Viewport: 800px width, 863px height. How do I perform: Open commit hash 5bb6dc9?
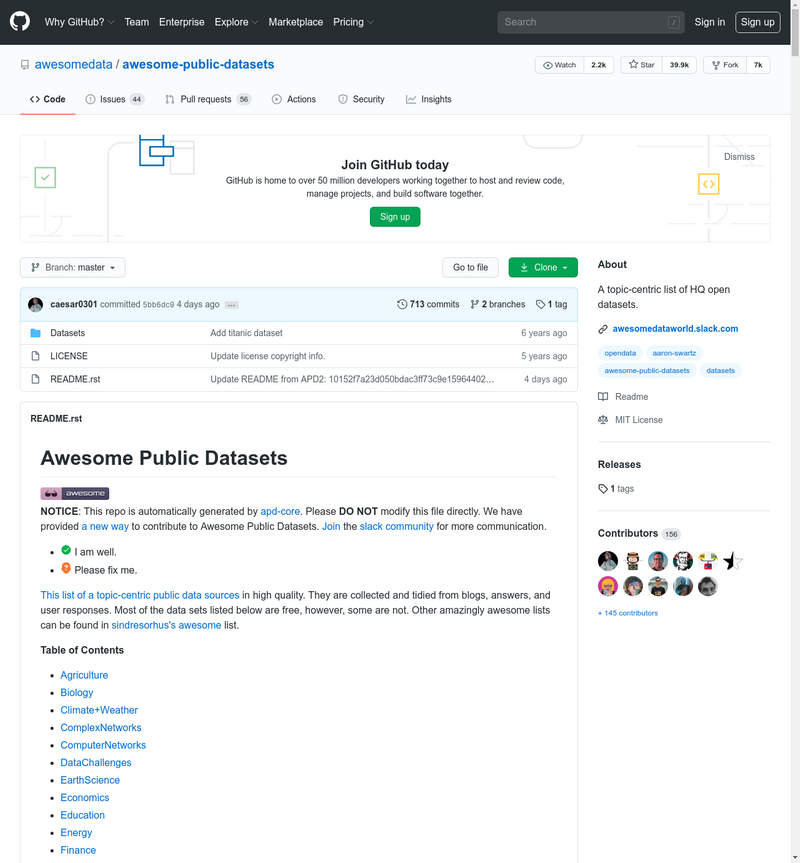point(158,305)
